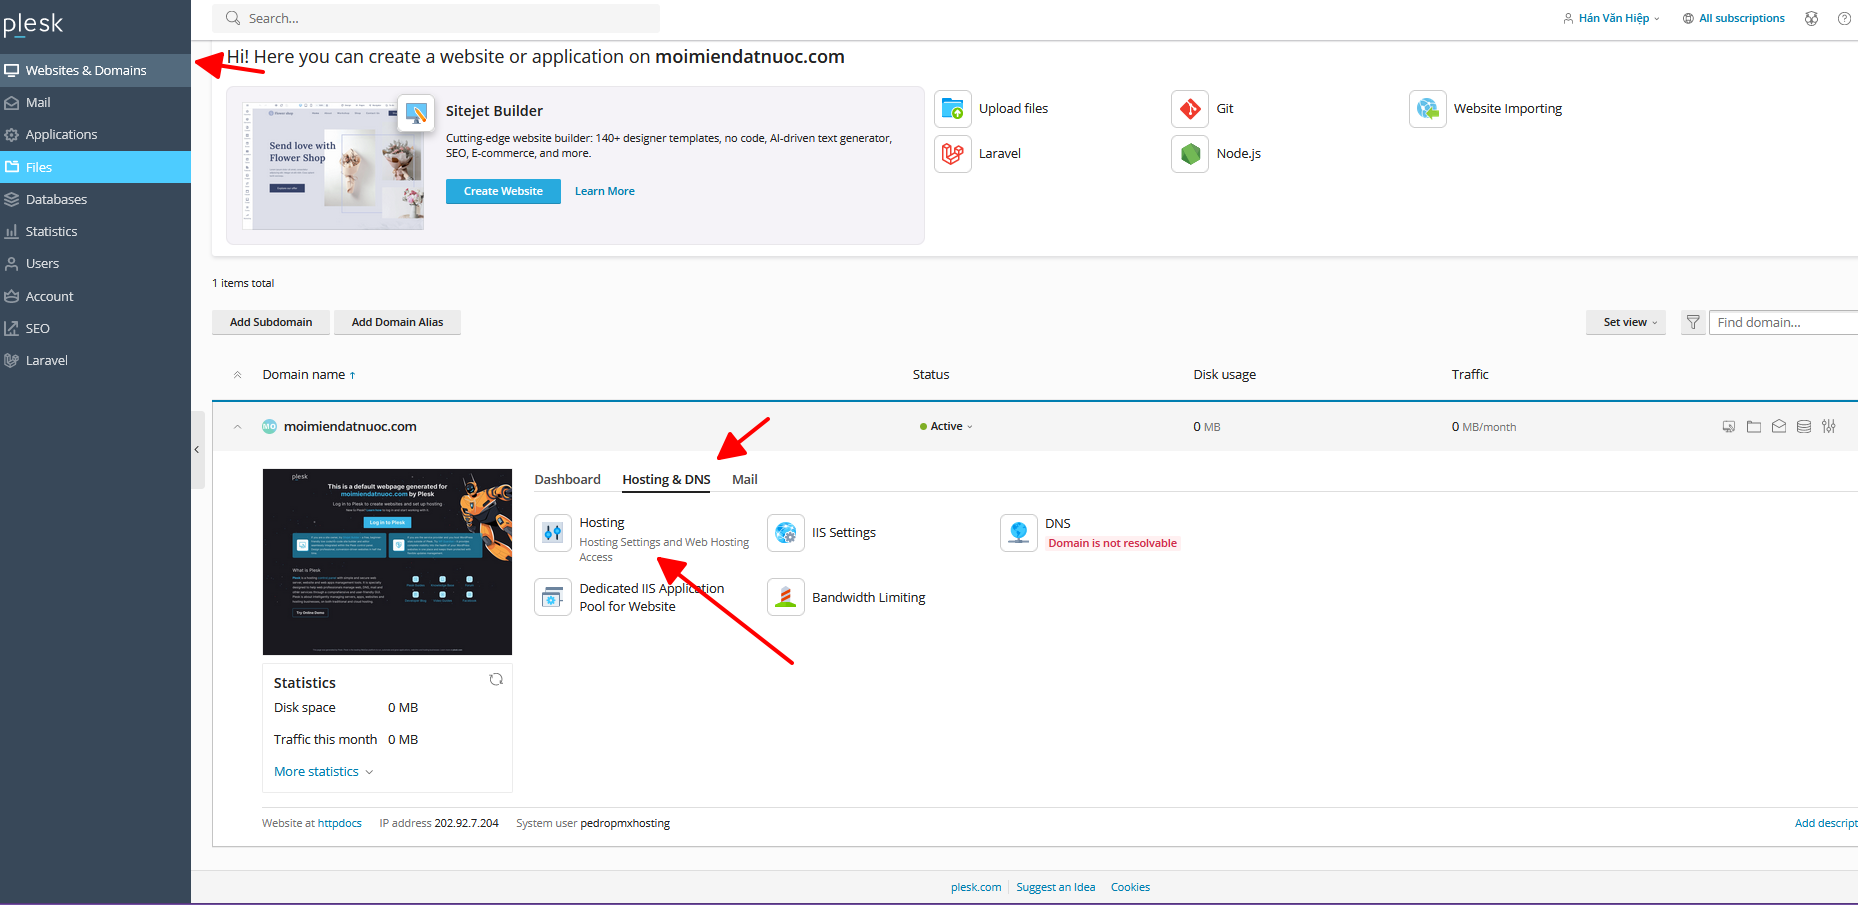Click the file manager folder icon in the row
Image resolution: width=1858 pixels, height=905 pixels.
coord(1753,426)
